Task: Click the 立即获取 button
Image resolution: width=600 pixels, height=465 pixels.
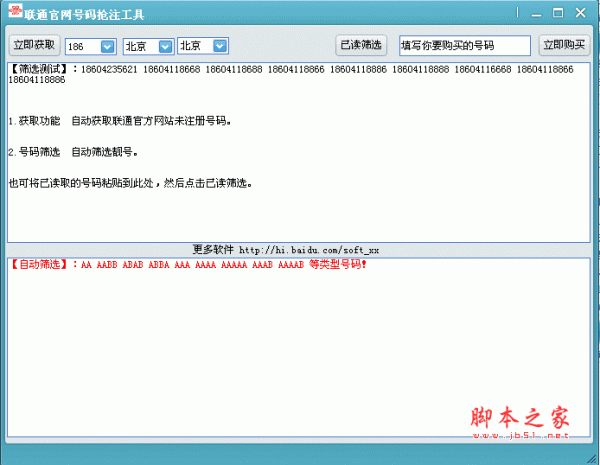Action: click(x=34, y=46)
